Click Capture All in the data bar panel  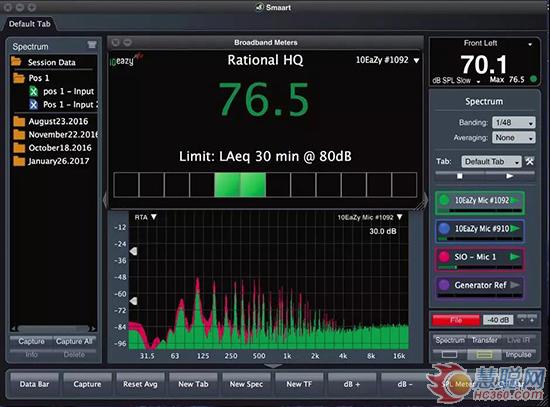pos(74,341)
